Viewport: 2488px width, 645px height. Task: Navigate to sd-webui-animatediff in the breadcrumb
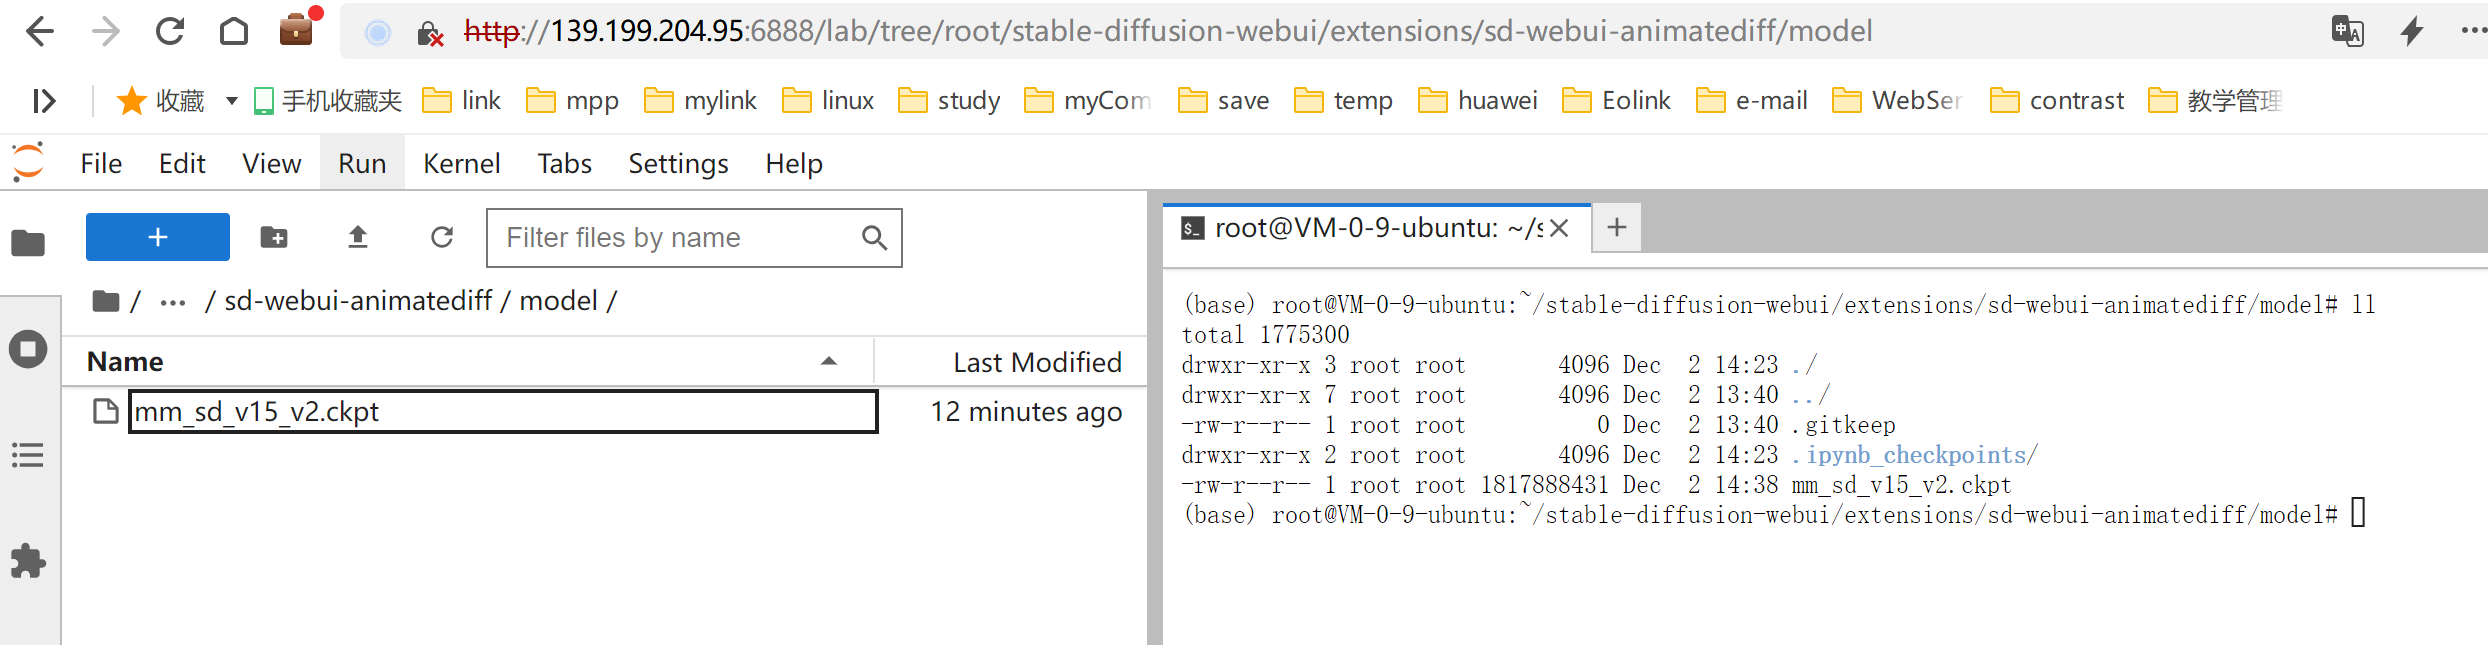[x=358, y=301]
